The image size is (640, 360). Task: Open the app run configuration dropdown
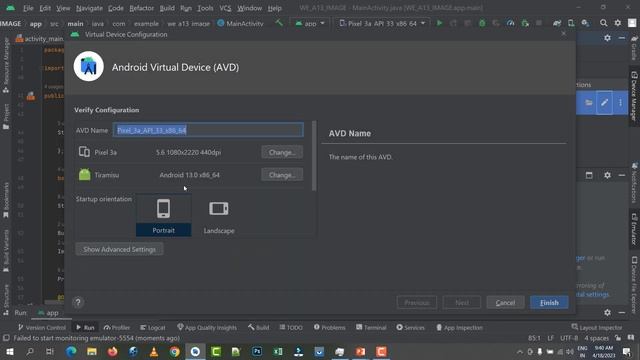(310, 23)
